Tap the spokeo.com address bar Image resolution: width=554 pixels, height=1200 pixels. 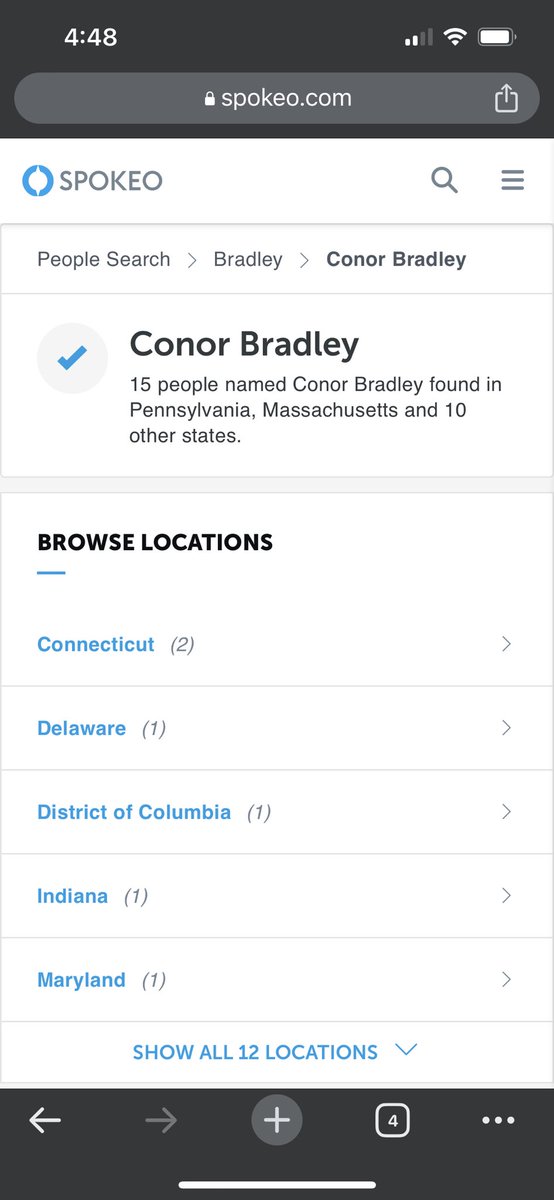pyautogui.click(x=277, y=98)
